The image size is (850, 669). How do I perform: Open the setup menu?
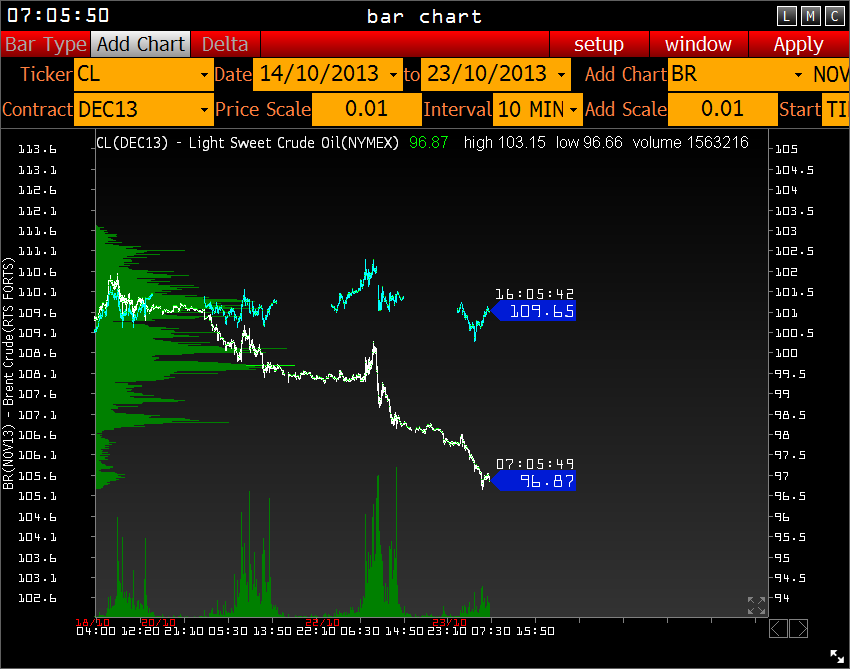click(598, 44)
